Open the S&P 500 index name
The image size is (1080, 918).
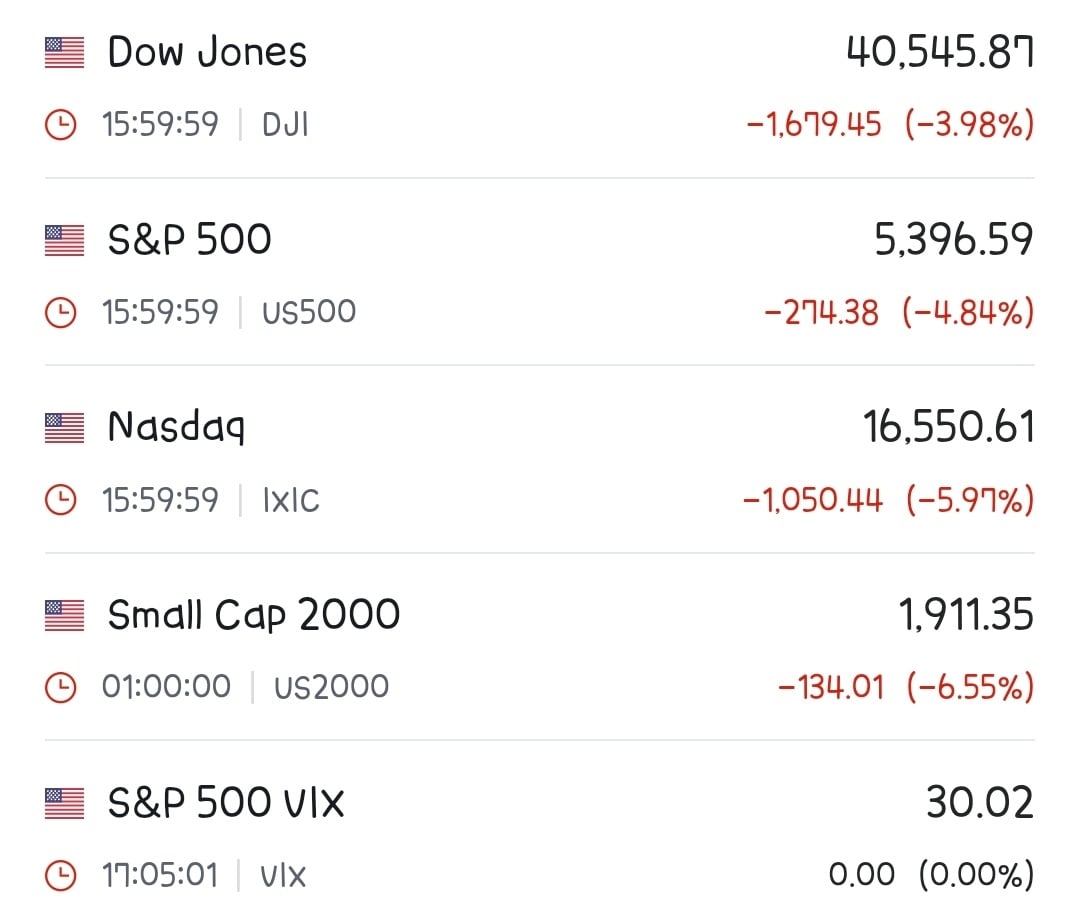pos(189,240)
